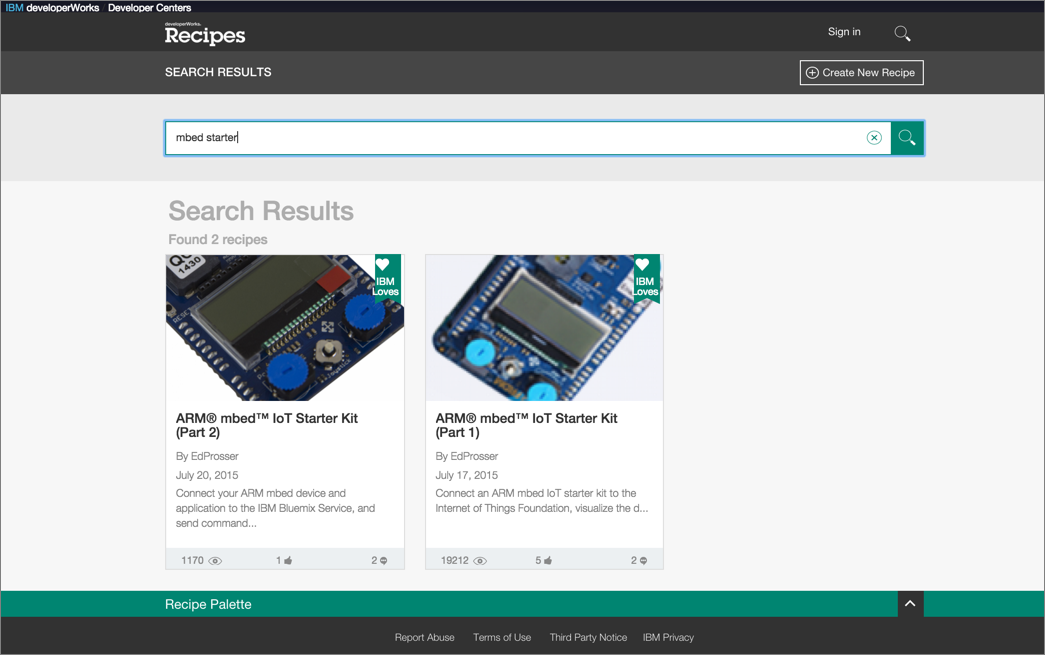Click the Recipes logo
The width and height of the screenshot is (1045, 655).
[x=205, y=33]
